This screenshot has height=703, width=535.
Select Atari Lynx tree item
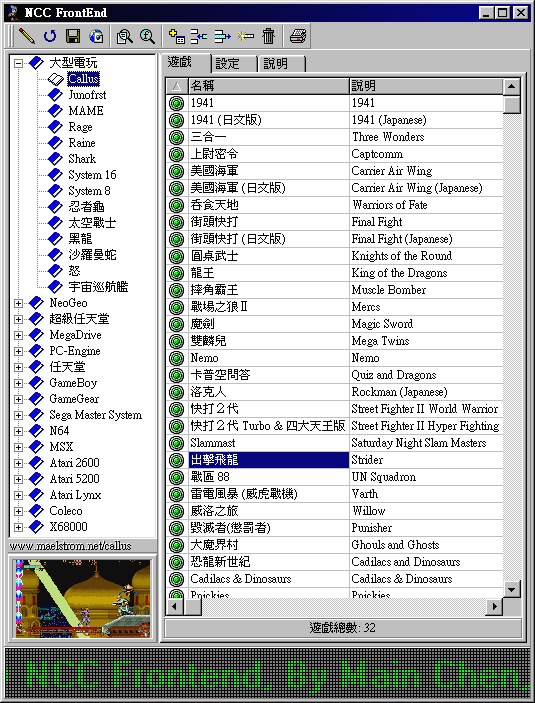coord(75,495)
